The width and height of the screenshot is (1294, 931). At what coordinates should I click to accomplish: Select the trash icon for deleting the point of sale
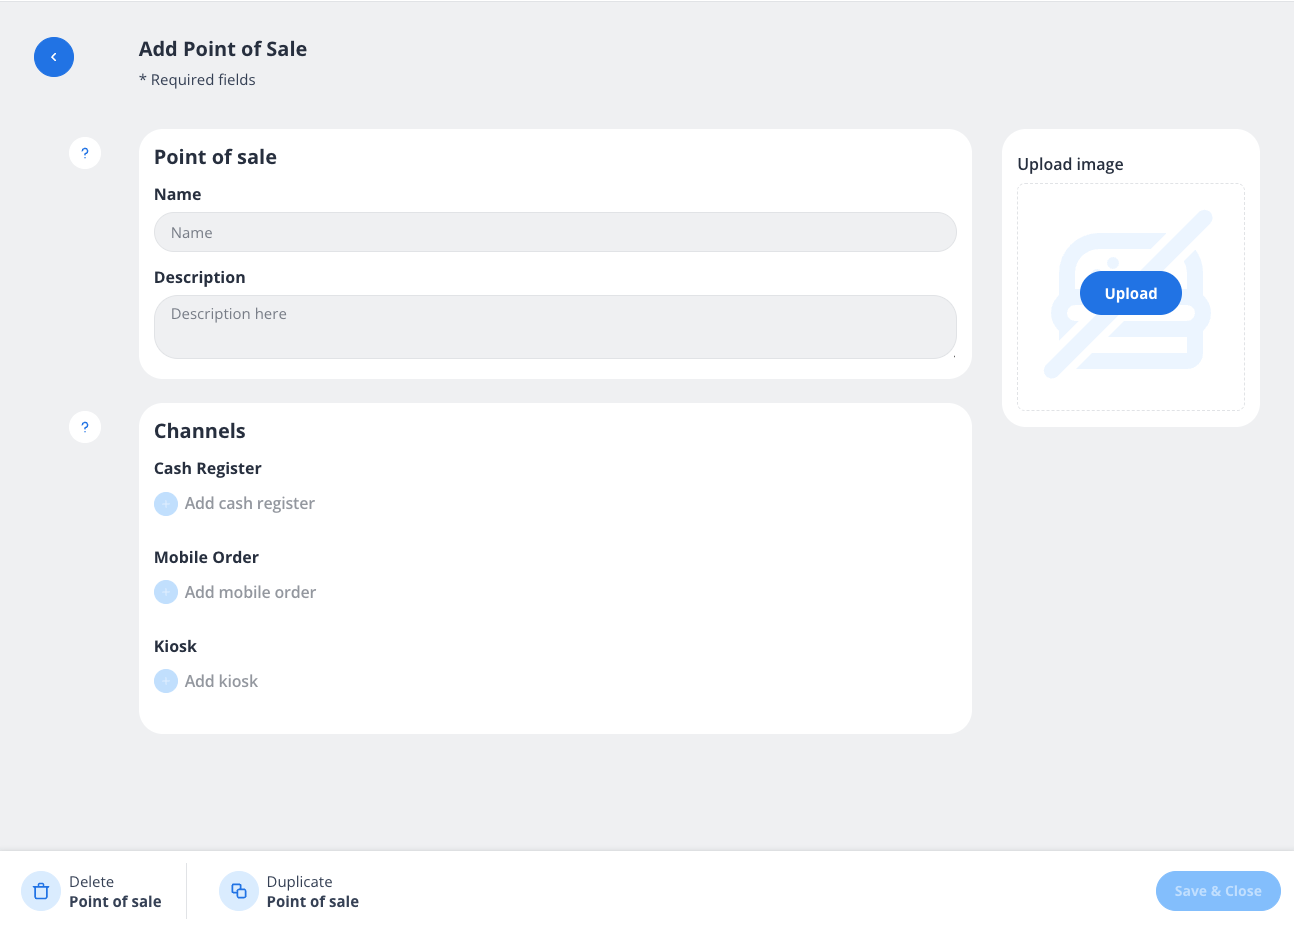(40, 890)
